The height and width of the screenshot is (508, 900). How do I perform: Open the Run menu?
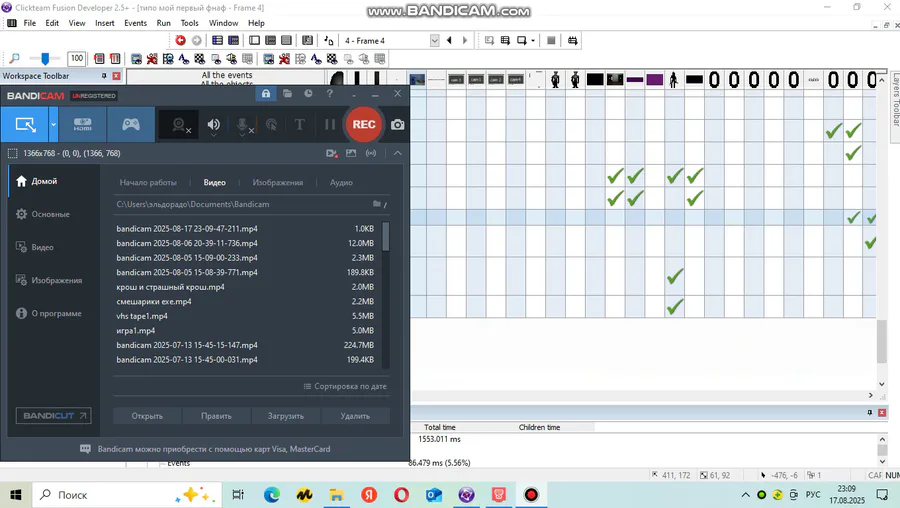click(164, 23)
